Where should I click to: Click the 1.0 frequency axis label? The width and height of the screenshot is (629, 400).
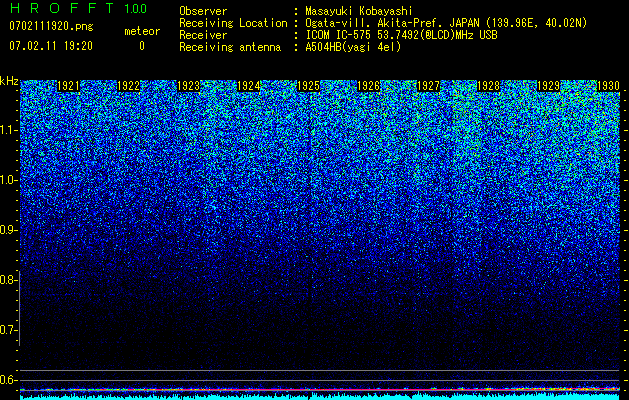[x=9, y=180]
